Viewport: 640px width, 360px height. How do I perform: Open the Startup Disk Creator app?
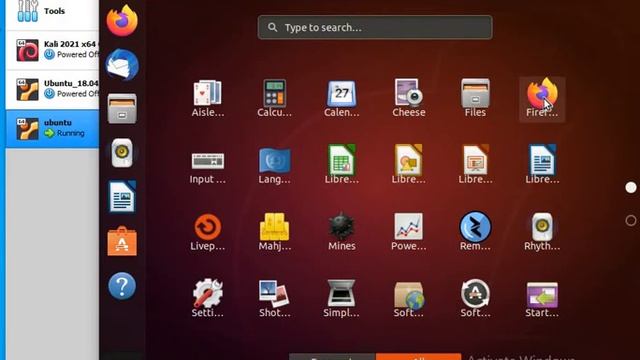pos(542,299)
